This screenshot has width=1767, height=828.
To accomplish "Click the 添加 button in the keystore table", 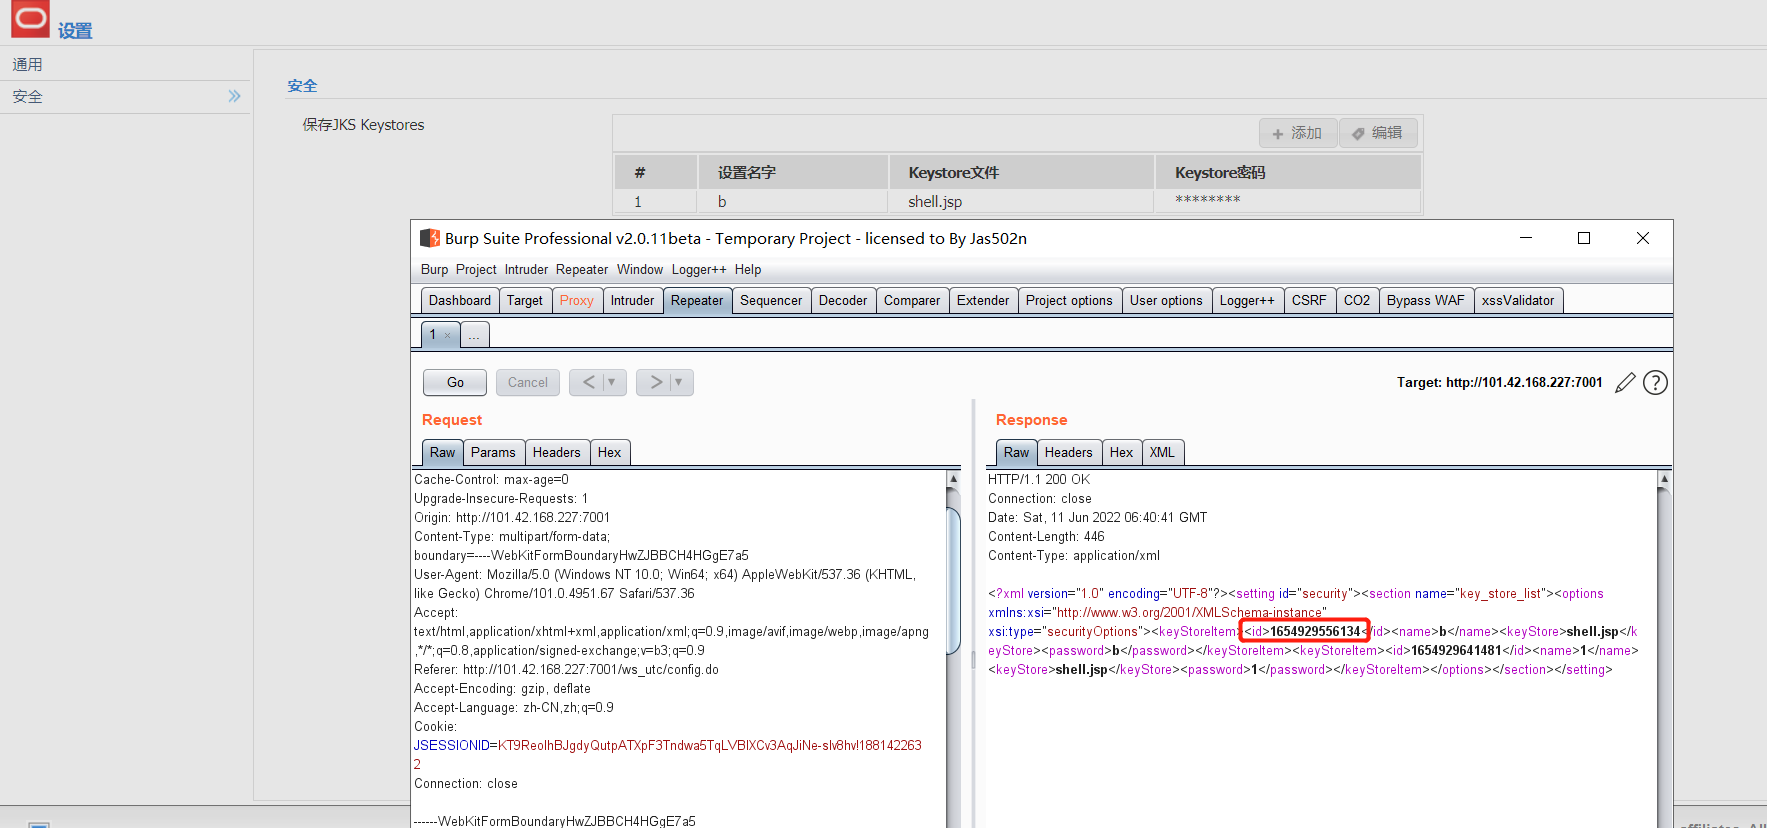I will [1297, 133].
